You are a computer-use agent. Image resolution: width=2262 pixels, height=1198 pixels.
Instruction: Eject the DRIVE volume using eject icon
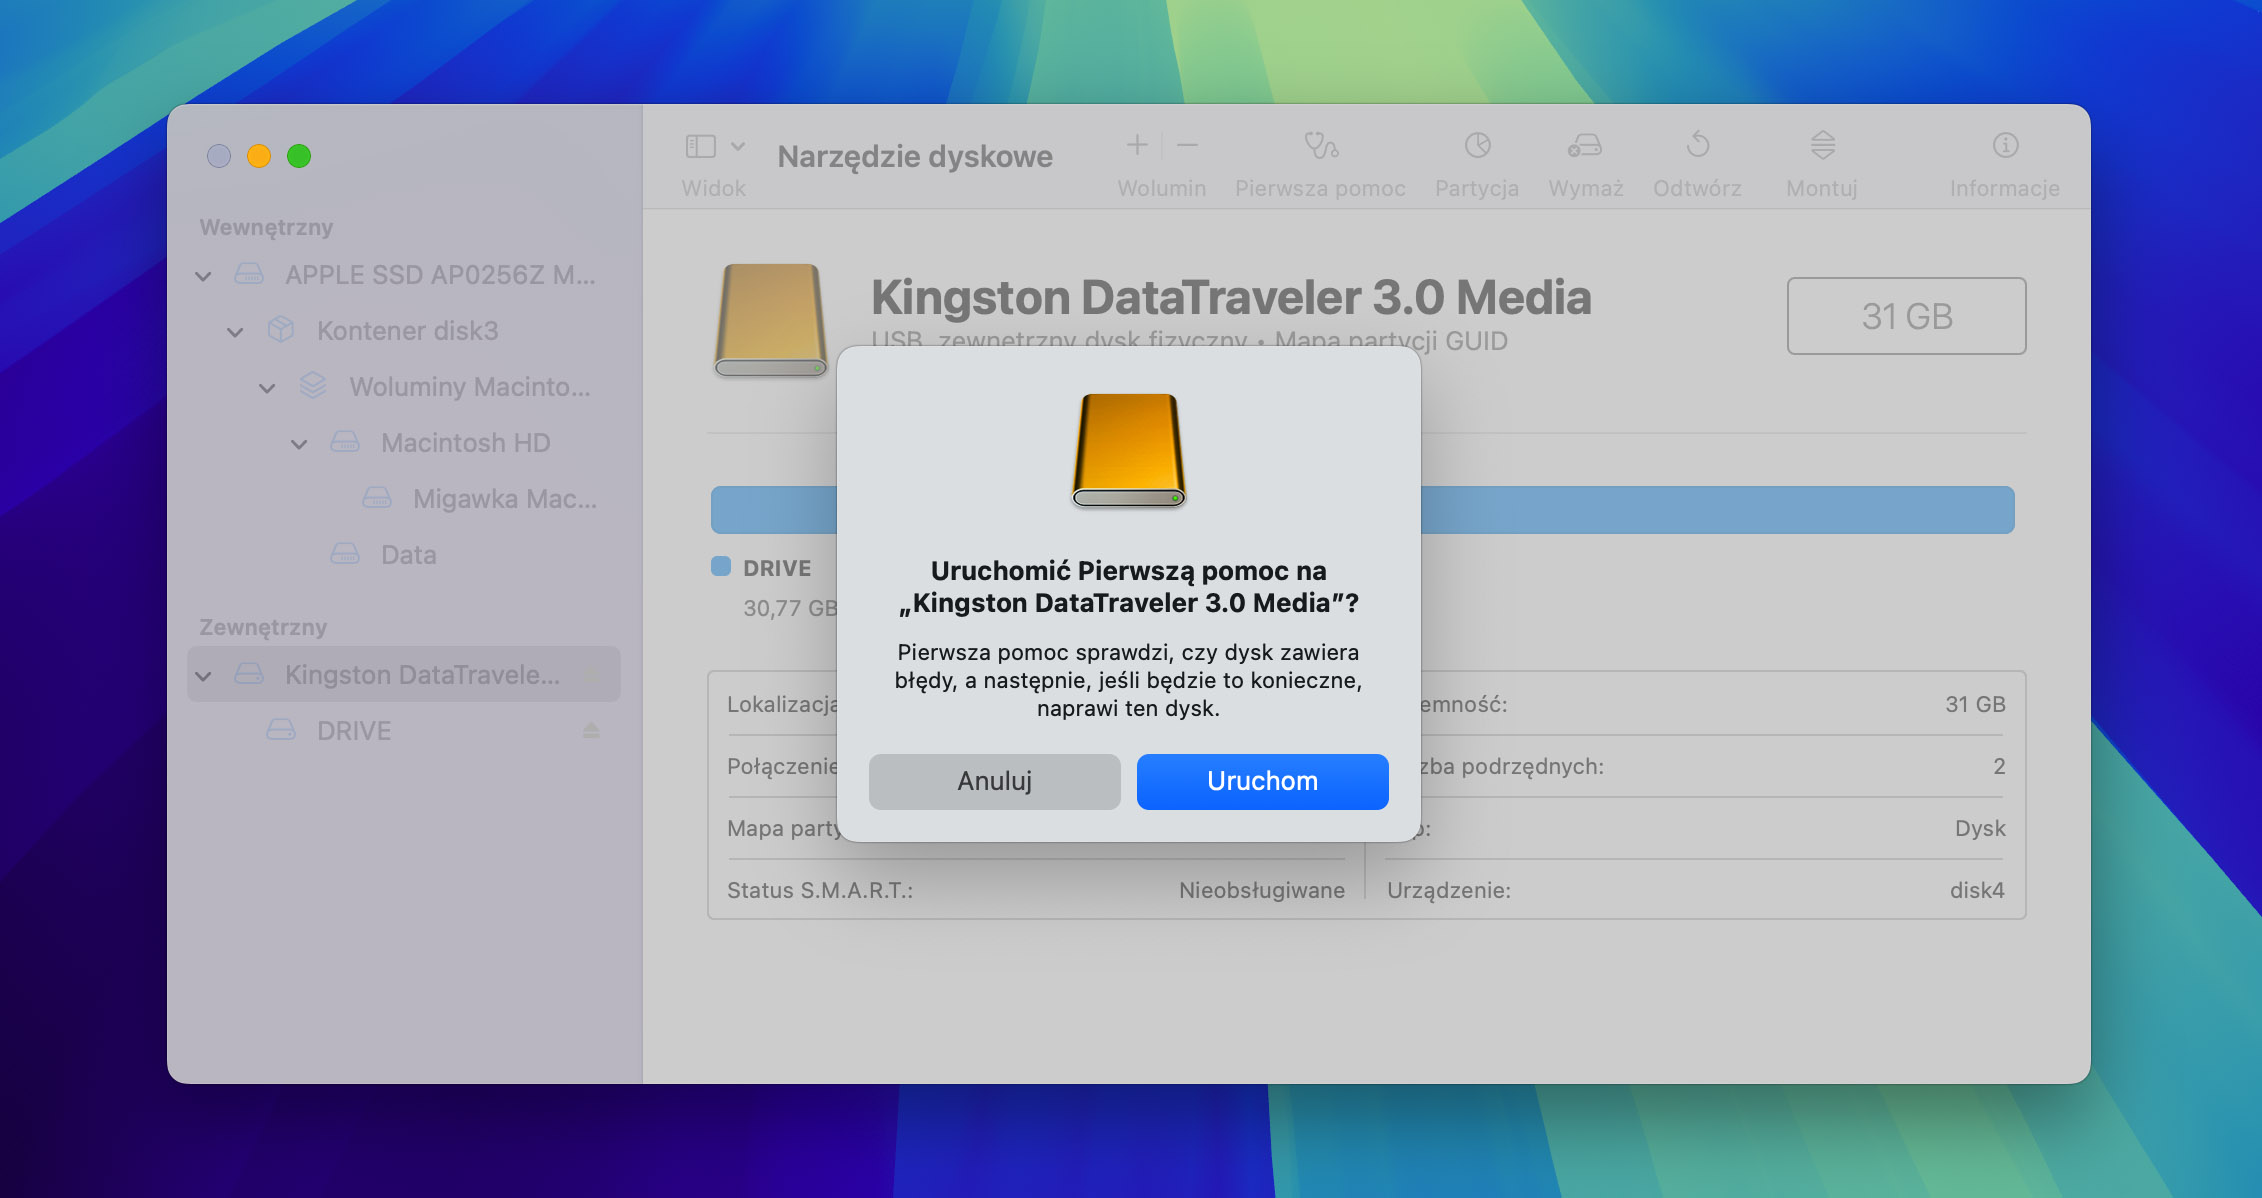[x=591, y=731]
